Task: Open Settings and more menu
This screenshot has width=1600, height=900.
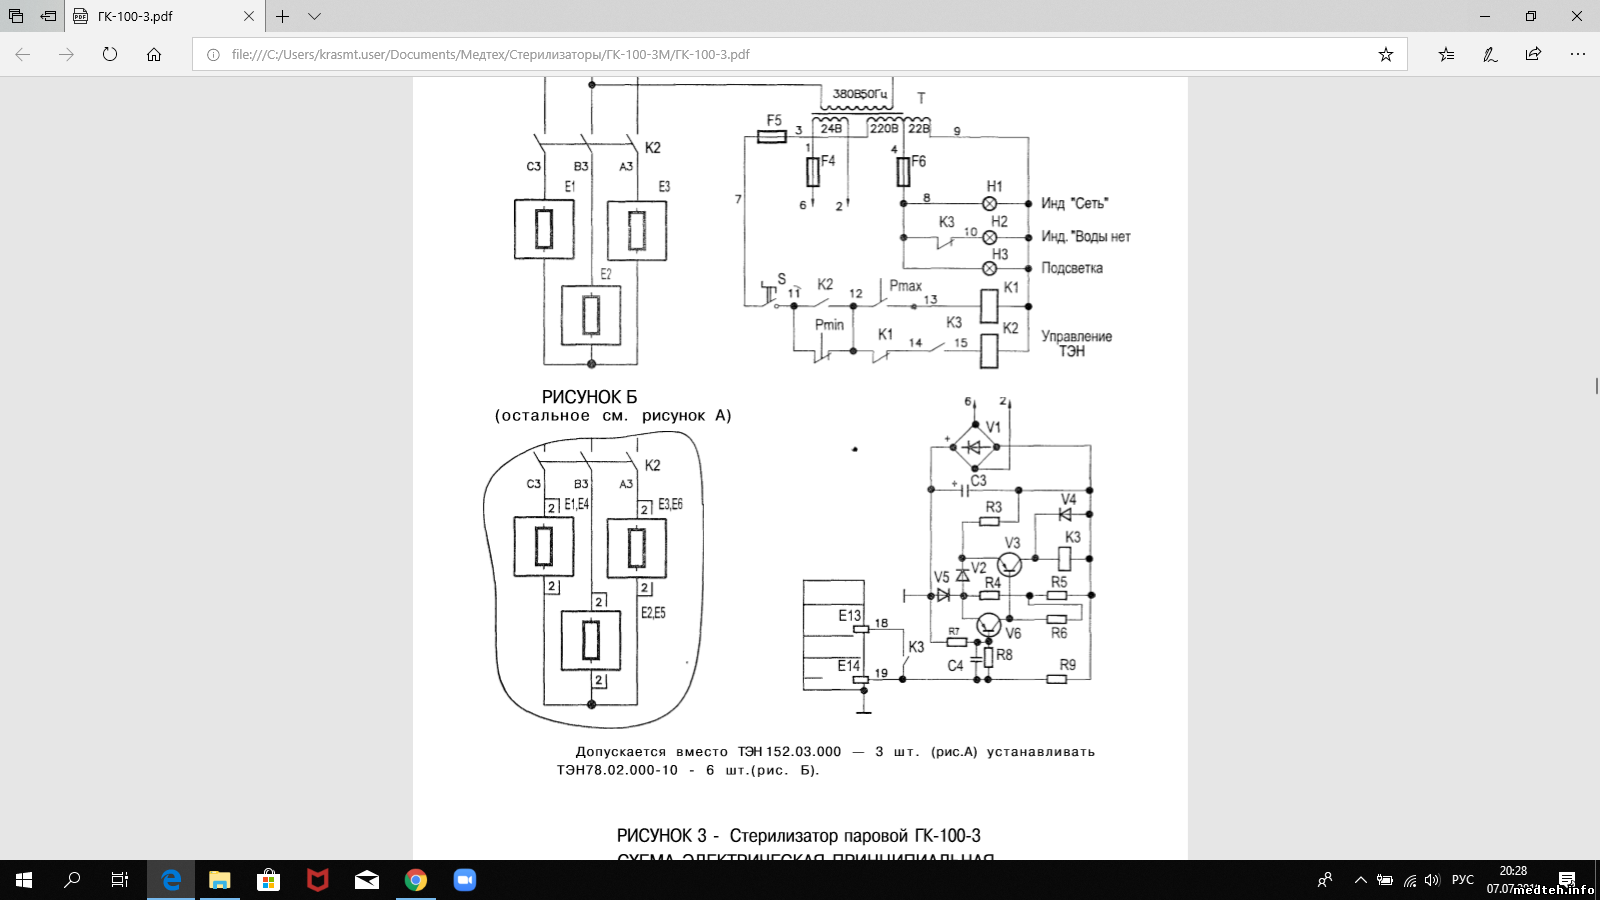Action: tap(1577, 54)
